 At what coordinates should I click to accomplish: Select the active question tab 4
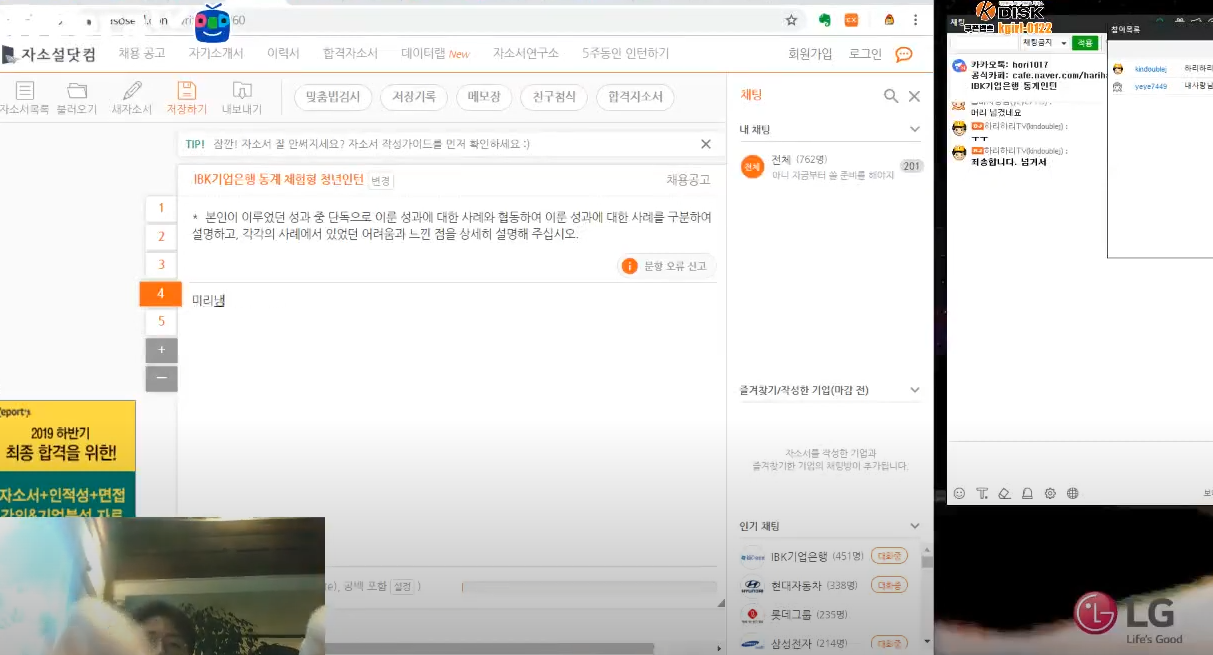pos(160,294)
